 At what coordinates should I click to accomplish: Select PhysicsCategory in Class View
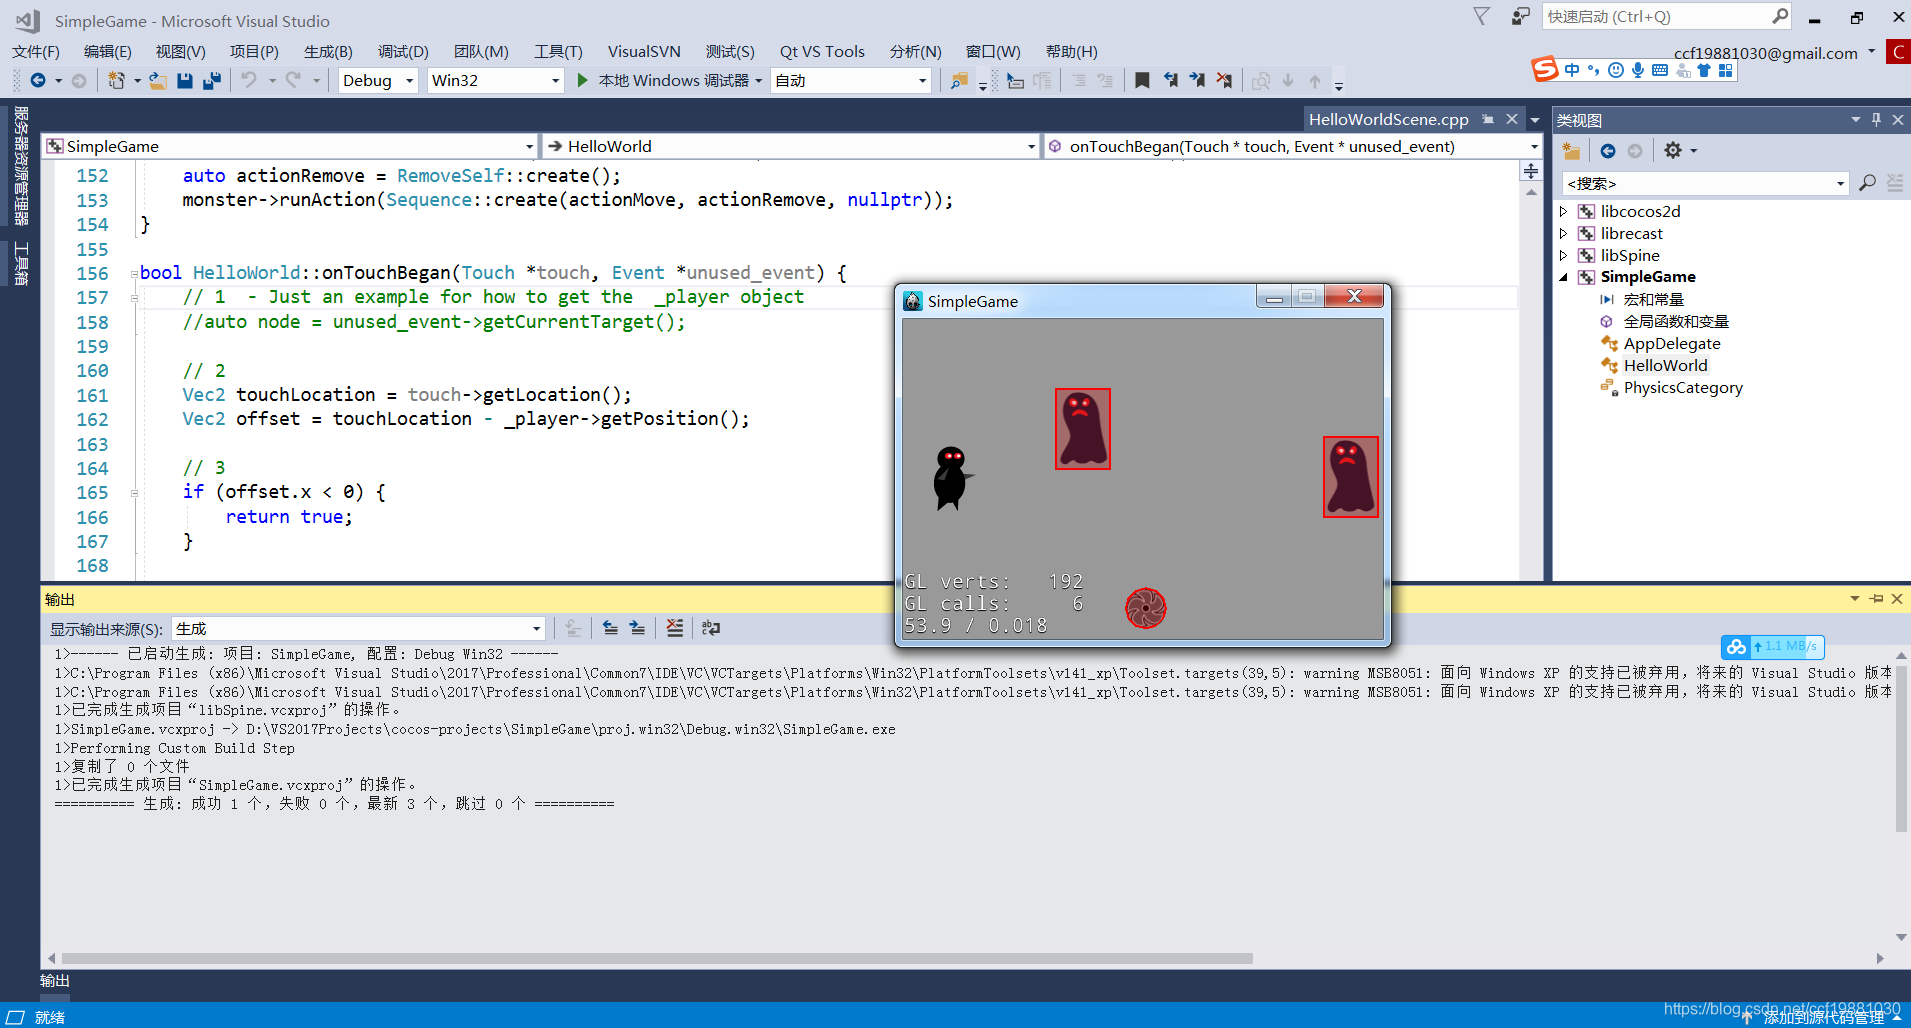(1683, 387)
